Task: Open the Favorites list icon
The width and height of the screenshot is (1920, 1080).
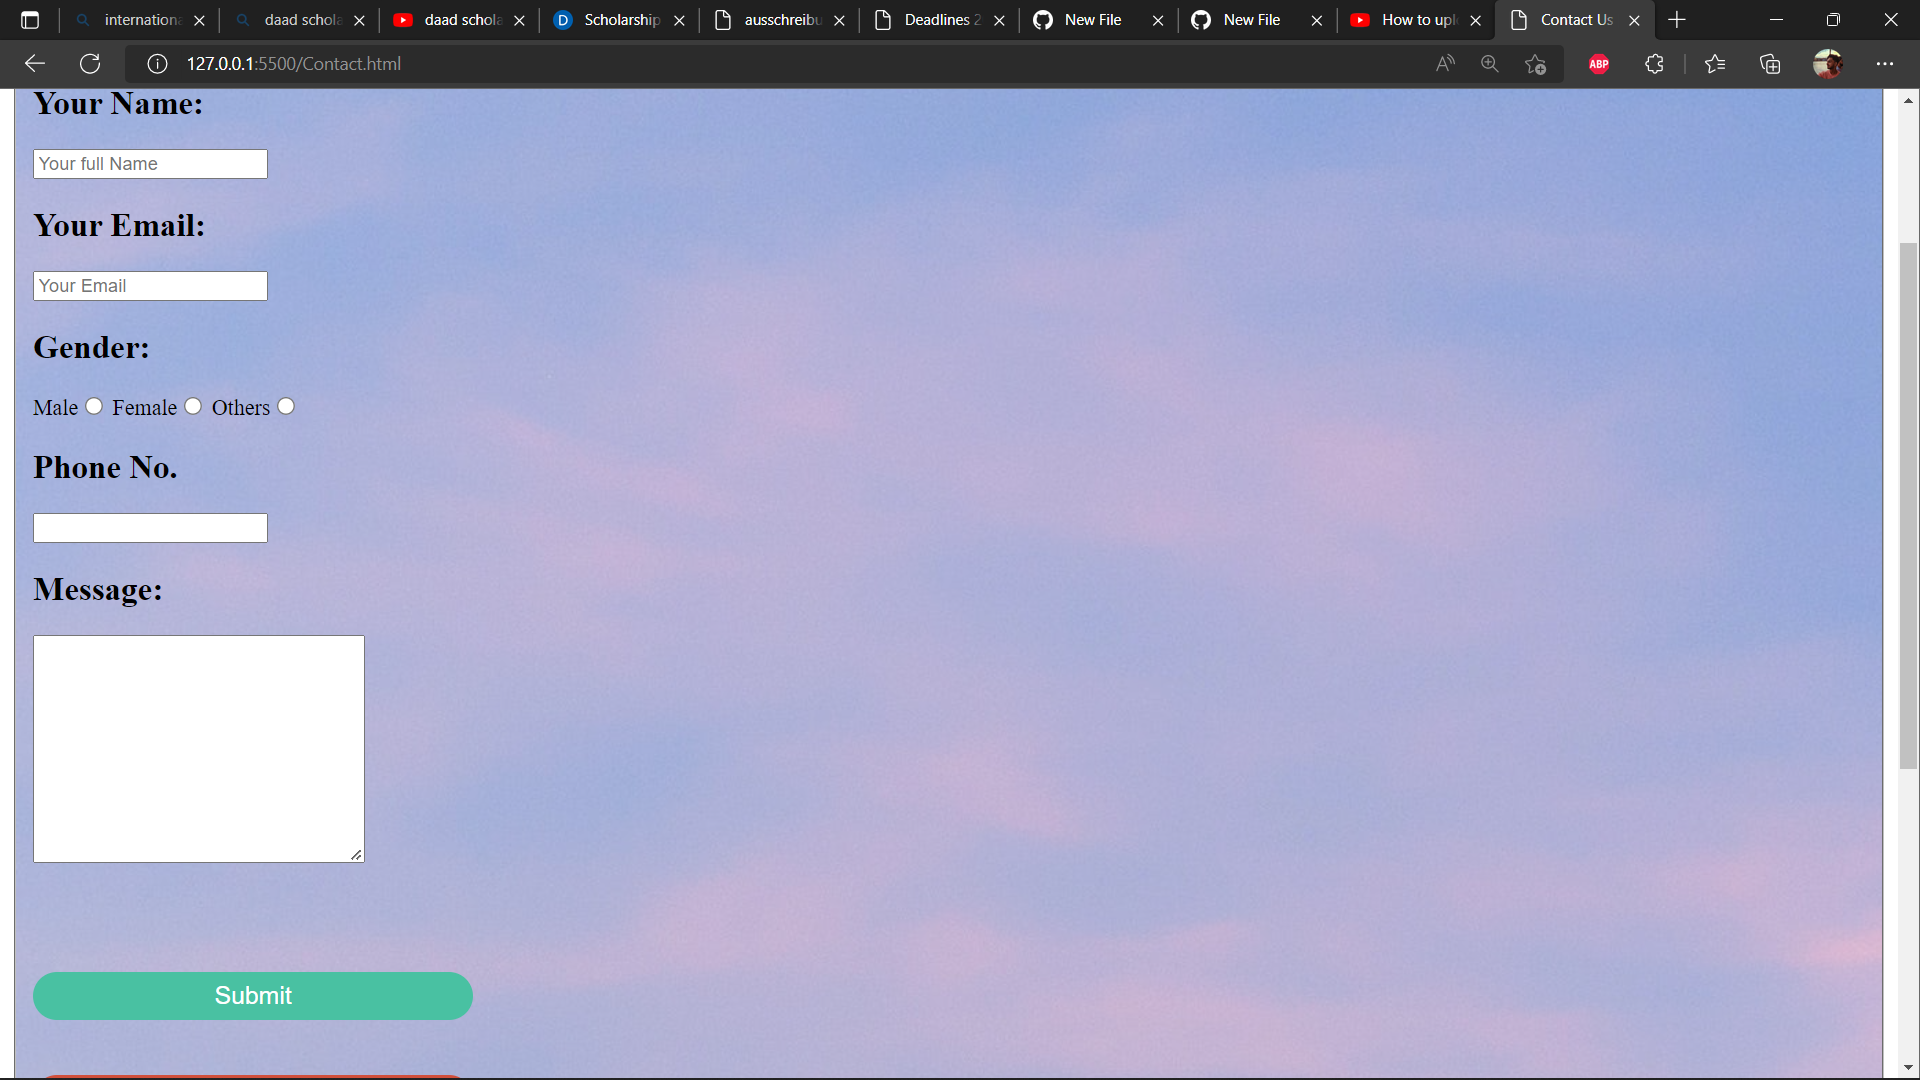Action: 1715,64
